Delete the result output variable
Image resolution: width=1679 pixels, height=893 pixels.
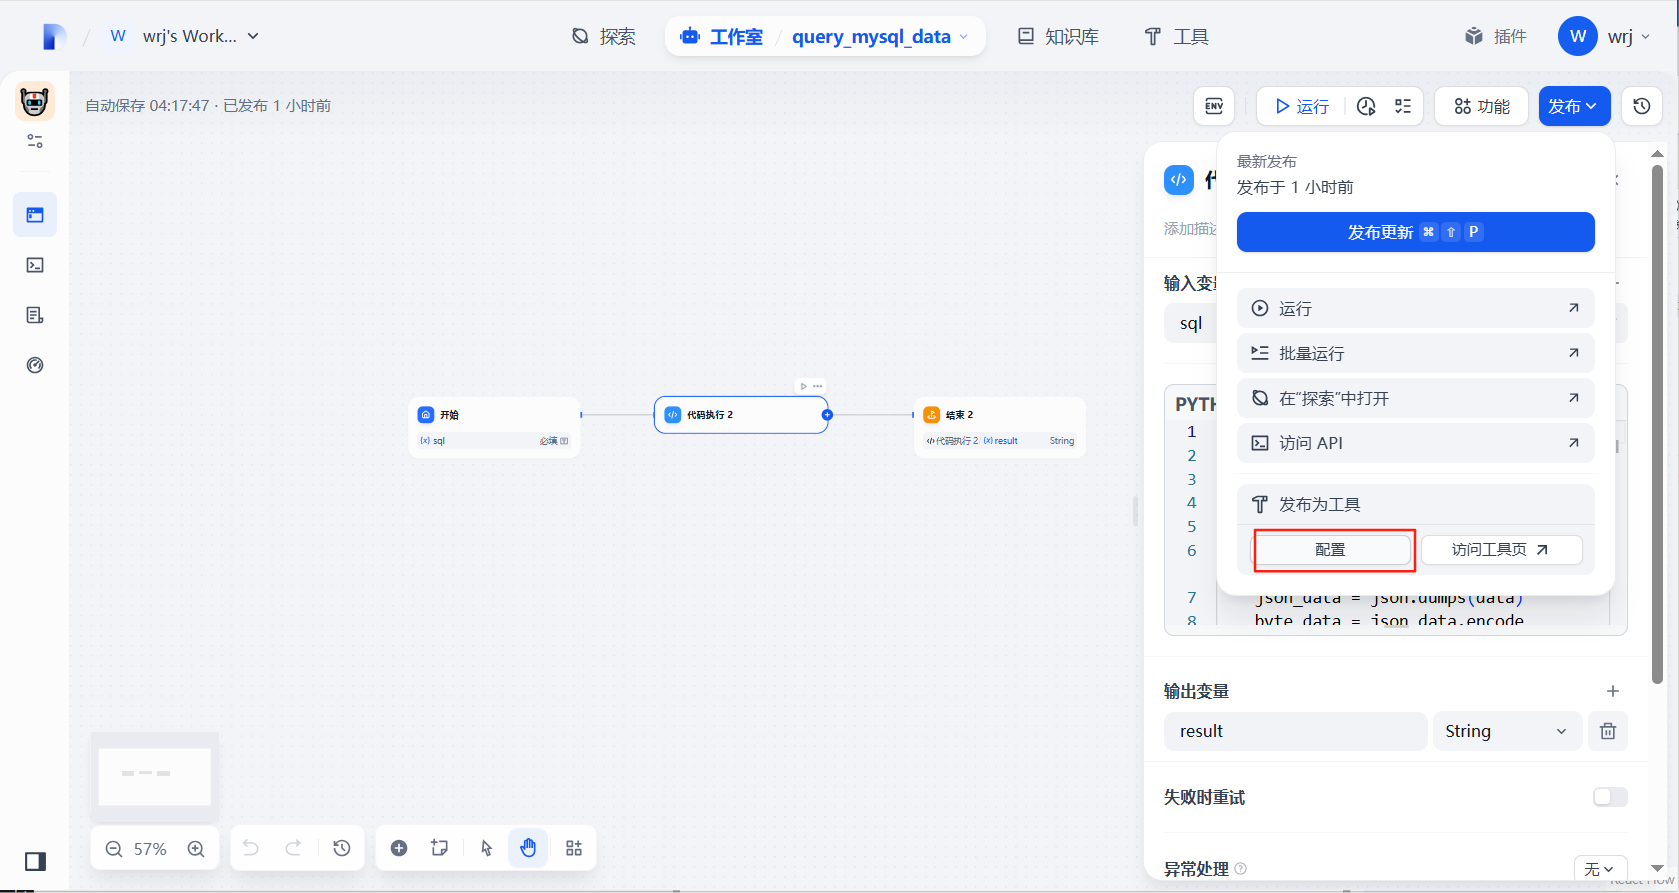click(x=1608, y=731)
